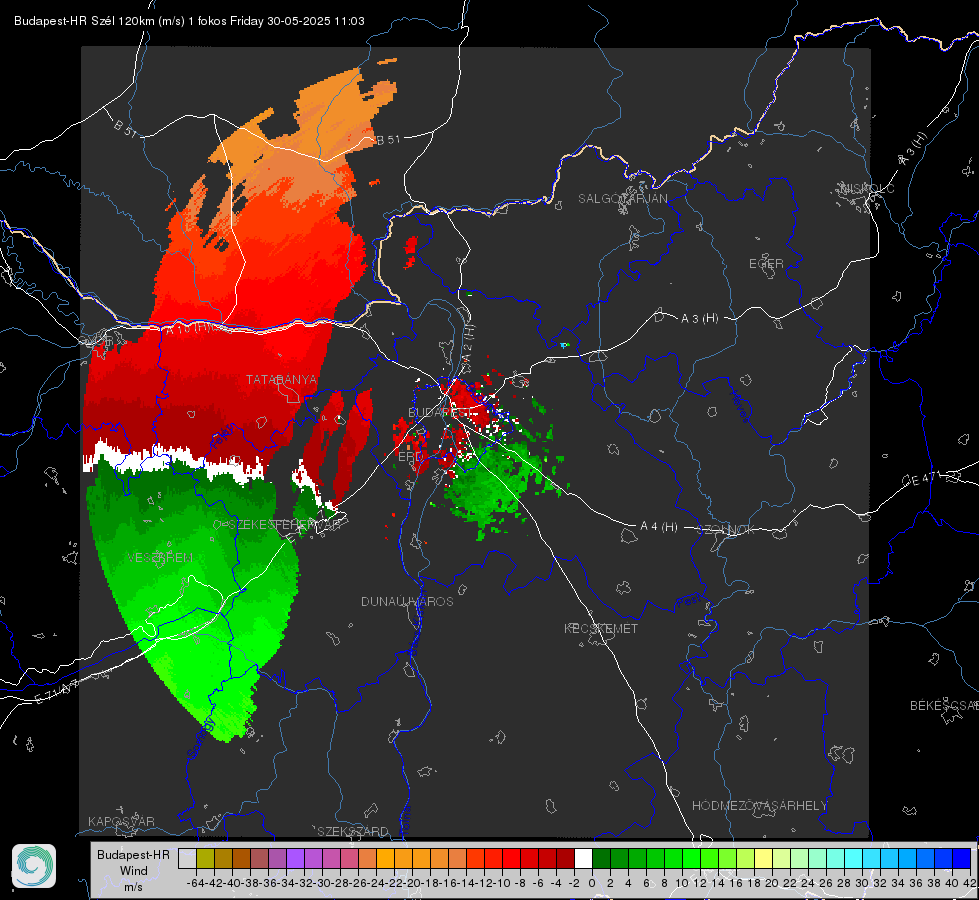Click the SZEKSZÁRD city label

pyautogui.click(x=353, y=831)
